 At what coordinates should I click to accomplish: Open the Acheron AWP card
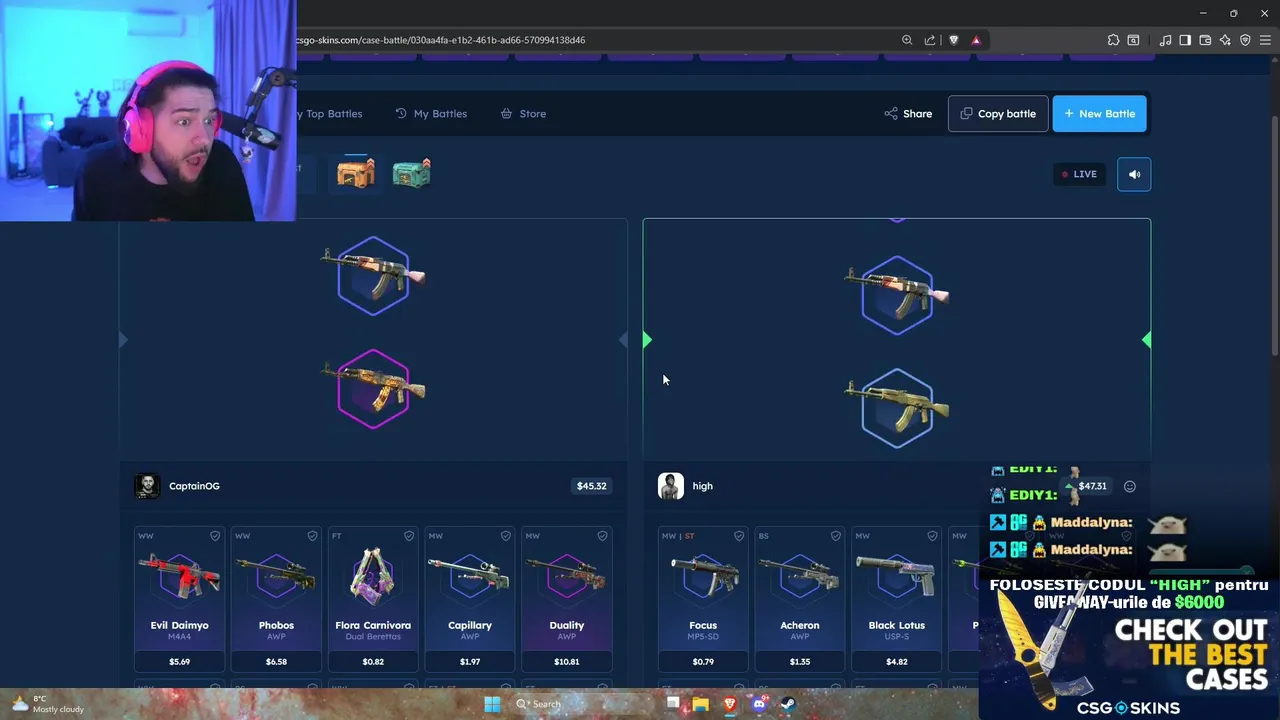pyautogui.click(x=800, y=599)
